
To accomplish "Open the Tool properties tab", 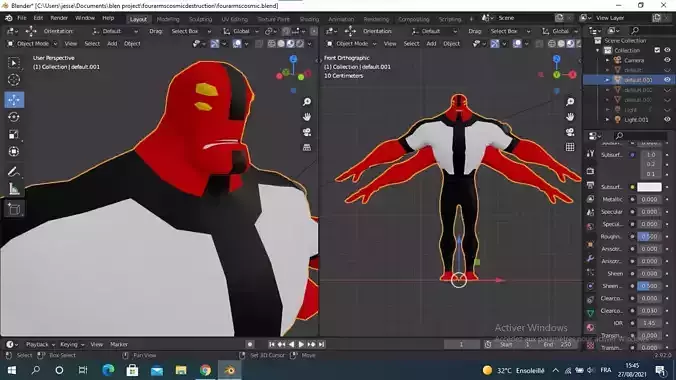I will (590, 154).
